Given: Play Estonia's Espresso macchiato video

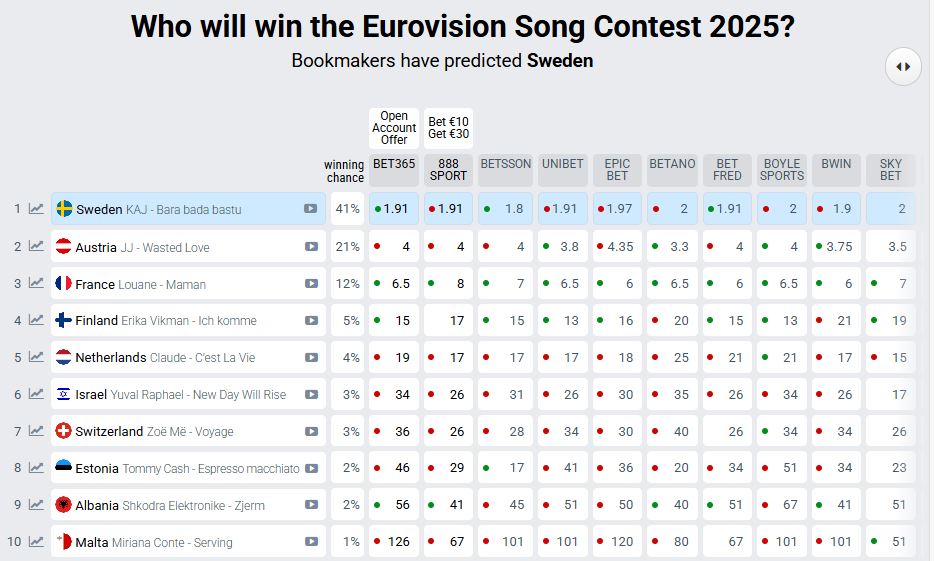Looking at the screenshot, I should (311, 468).
